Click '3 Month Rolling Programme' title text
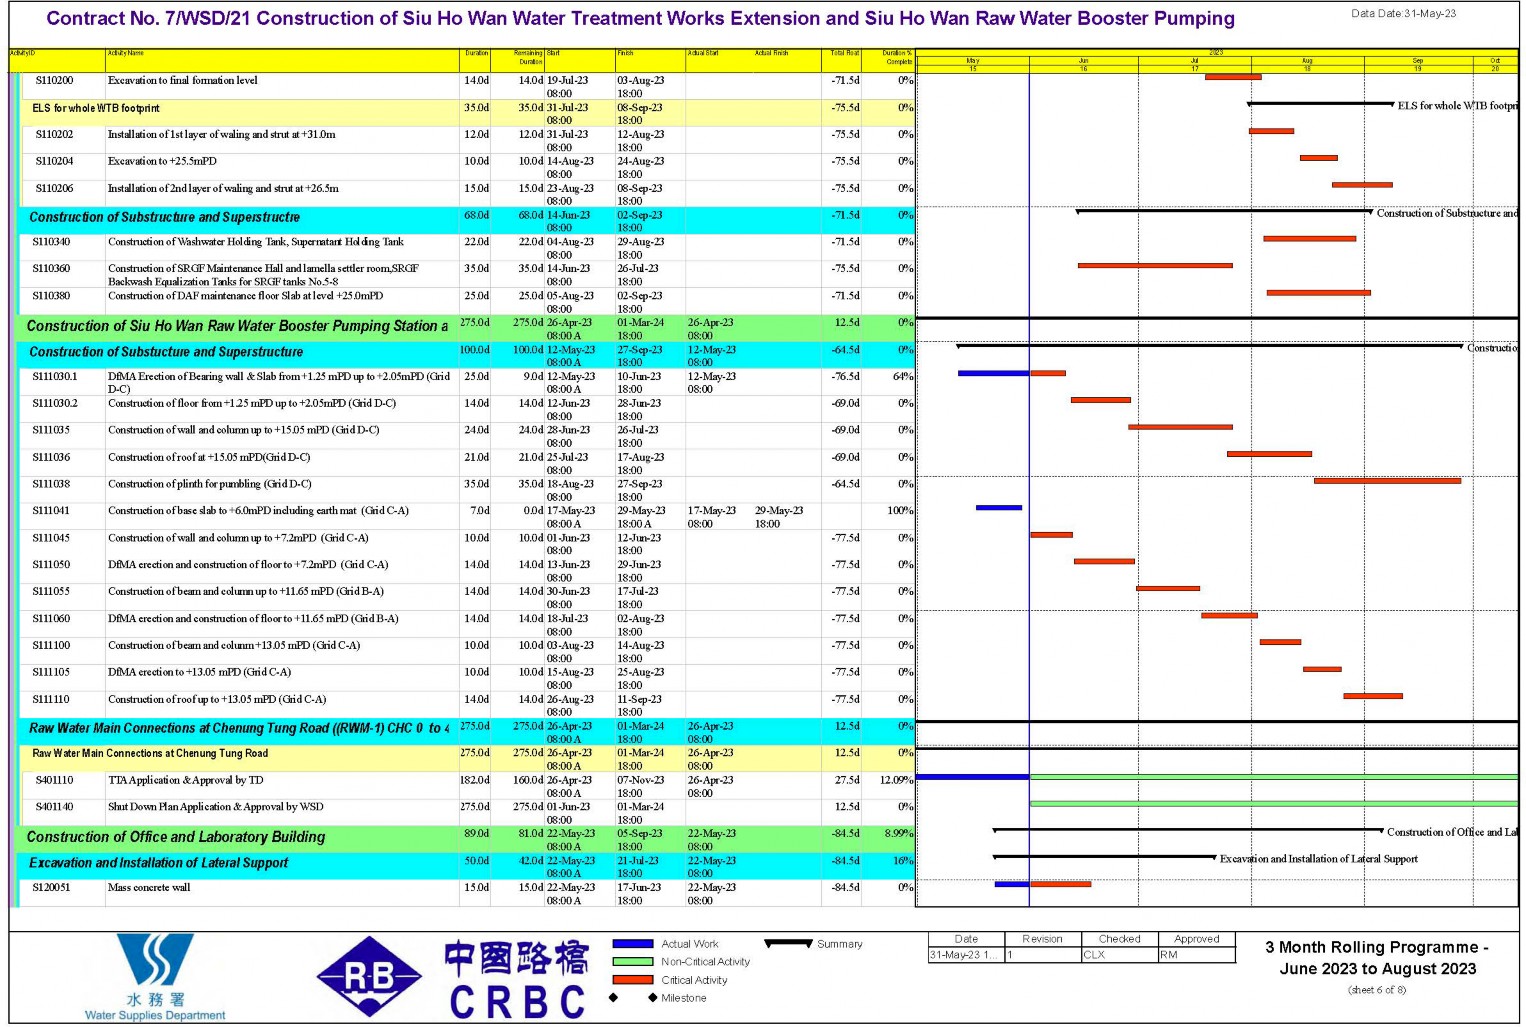The height and width of the screenshot is (1027, 1526). point(1378,948)
